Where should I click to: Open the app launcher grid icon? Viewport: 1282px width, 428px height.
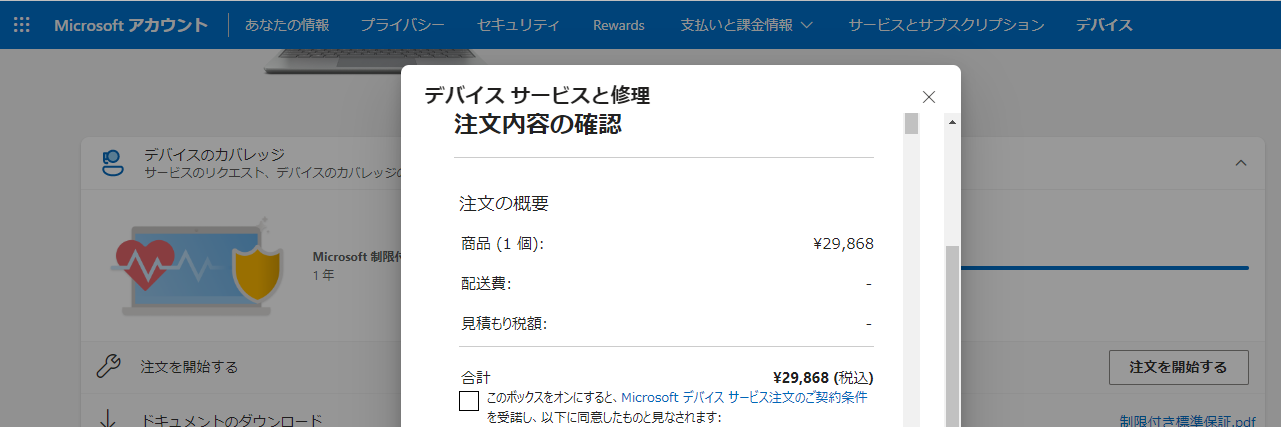pyautogui.click(x=21, y=24)
